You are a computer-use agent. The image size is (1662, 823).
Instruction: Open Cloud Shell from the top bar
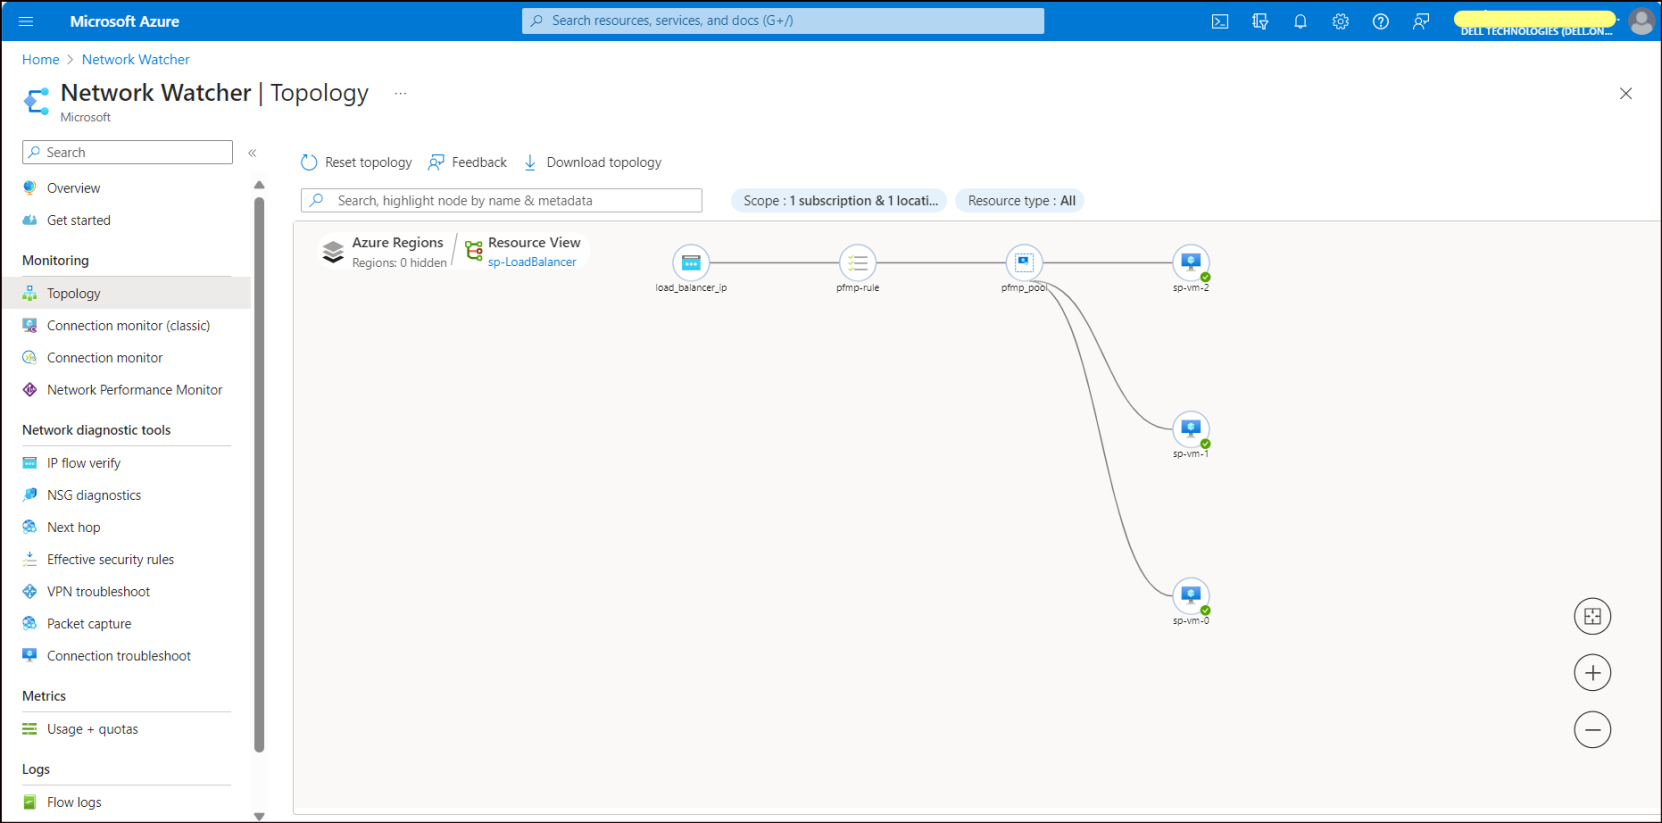(1220, 21)
